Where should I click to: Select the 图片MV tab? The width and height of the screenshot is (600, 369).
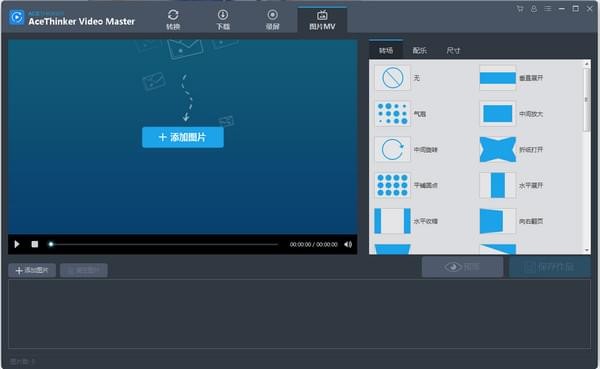point(322,20)
